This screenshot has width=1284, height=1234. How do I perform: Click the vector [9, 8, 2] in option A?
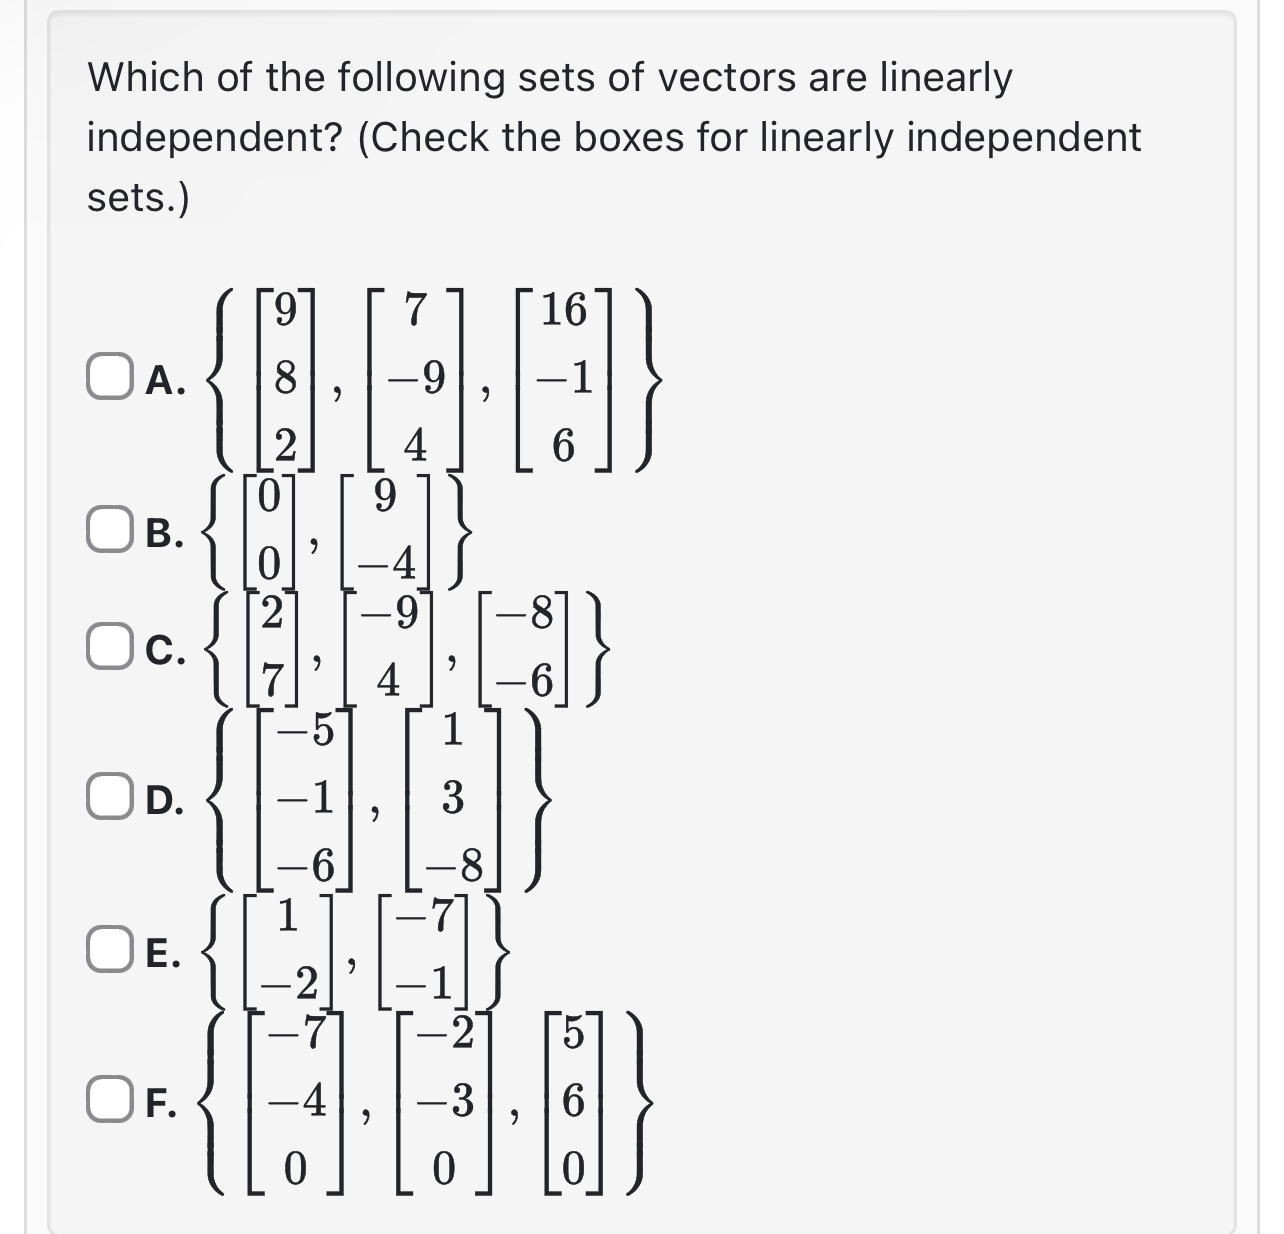pyautogui.click(x=283, y=378)
